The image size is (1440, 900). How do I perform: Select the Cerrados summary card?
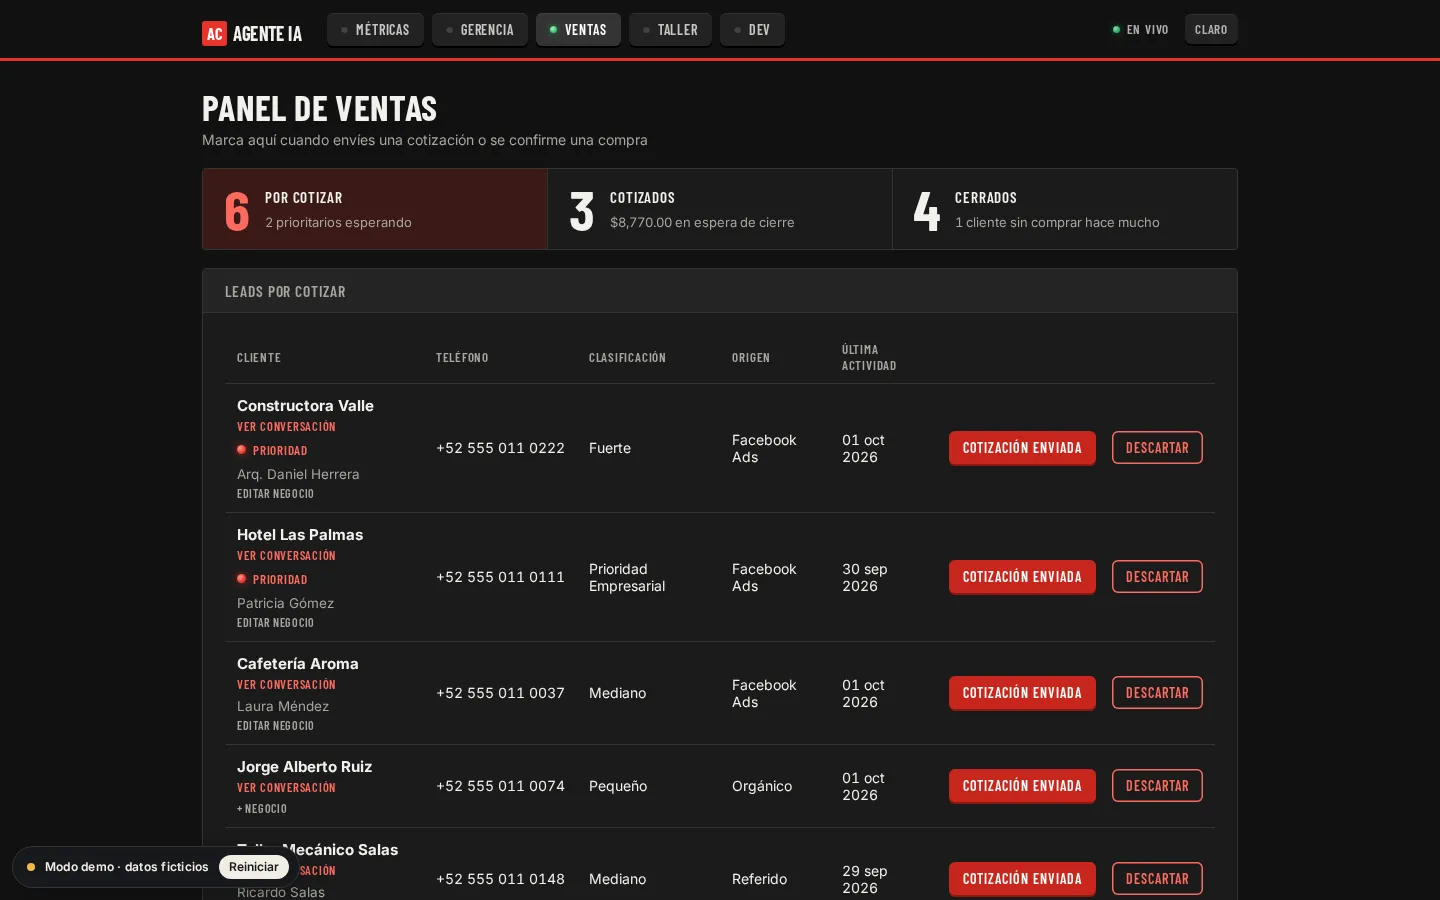(x=1065, y=209)
